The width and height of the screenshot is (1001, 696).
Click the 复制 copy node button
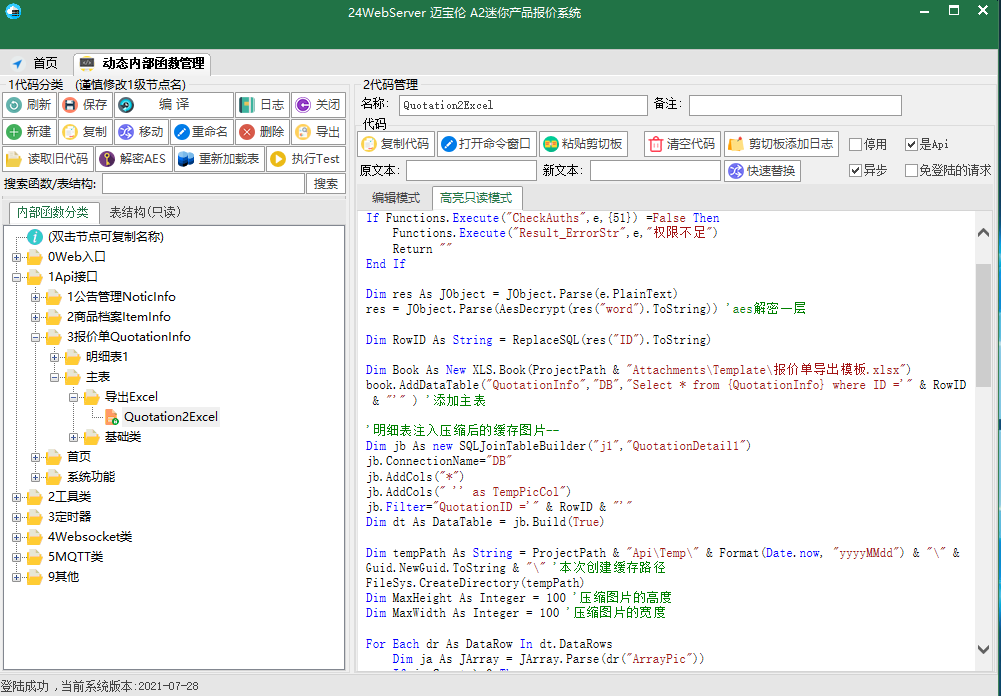[86, 132]
